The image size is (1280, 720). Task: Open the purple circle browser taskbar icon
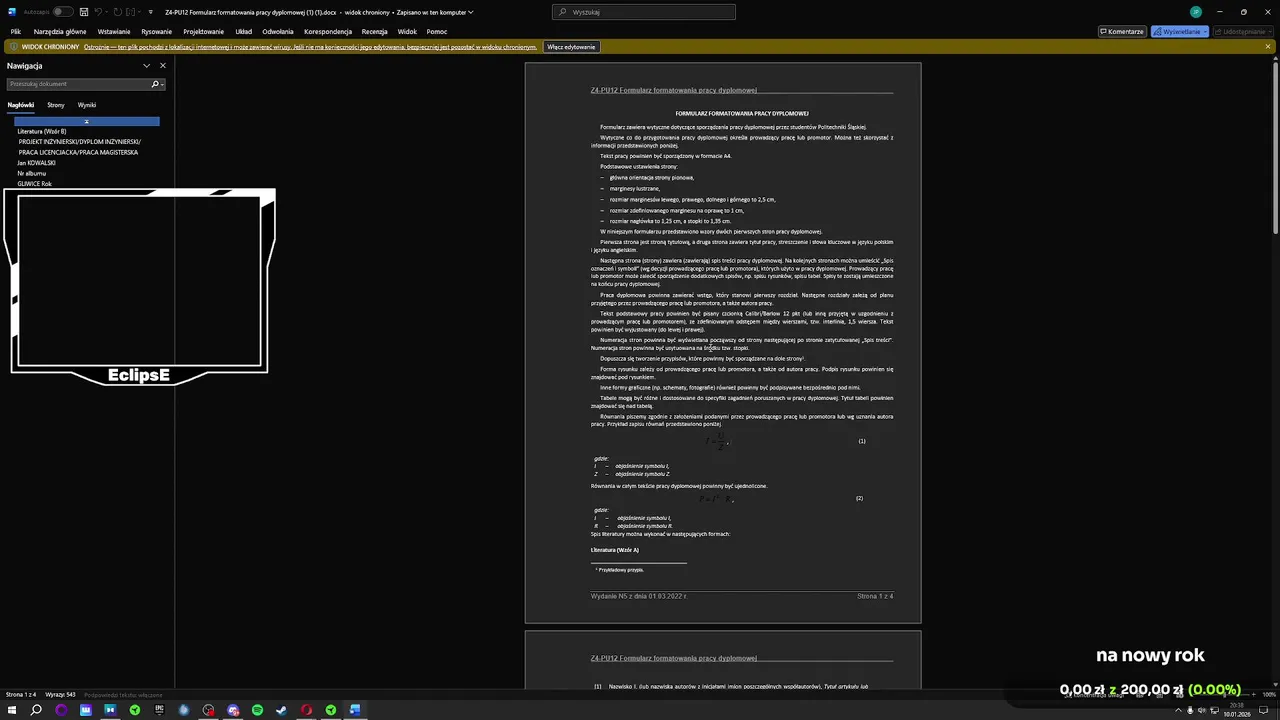click(x=61, y=710)
